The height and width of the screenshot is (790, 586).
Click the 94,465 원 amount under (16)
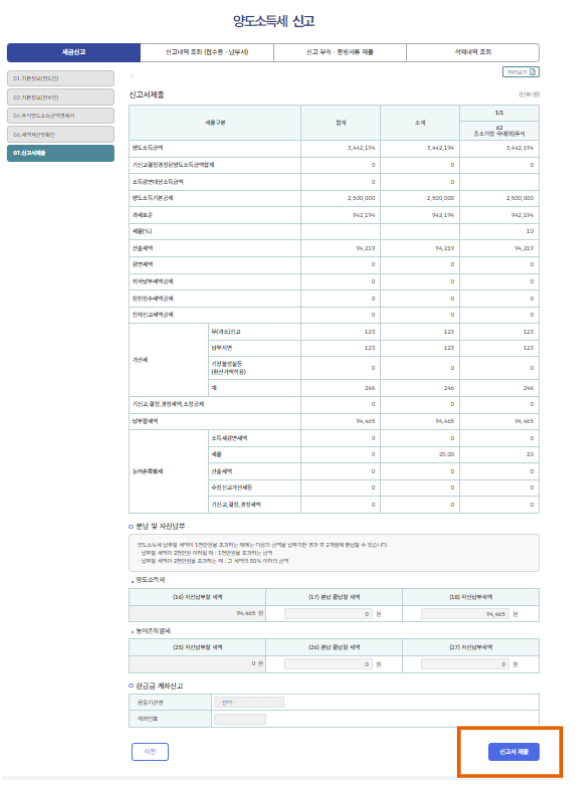250,614
